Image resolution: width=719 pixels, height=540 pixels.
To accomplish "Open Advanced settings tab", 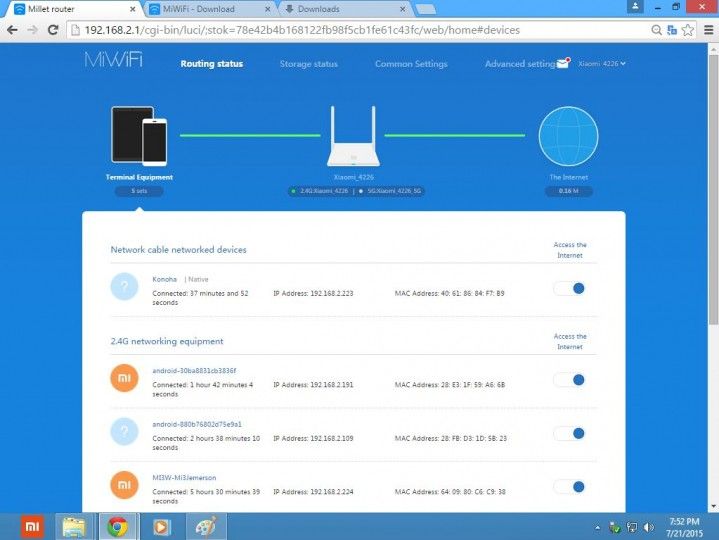I will coord(520,64).
